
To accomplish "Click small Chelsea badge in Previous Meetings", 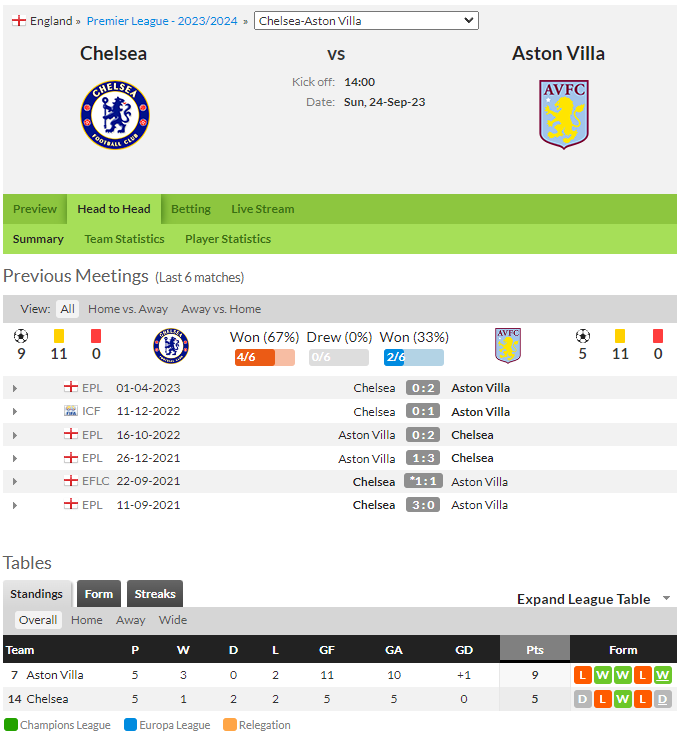I will 171,346.
